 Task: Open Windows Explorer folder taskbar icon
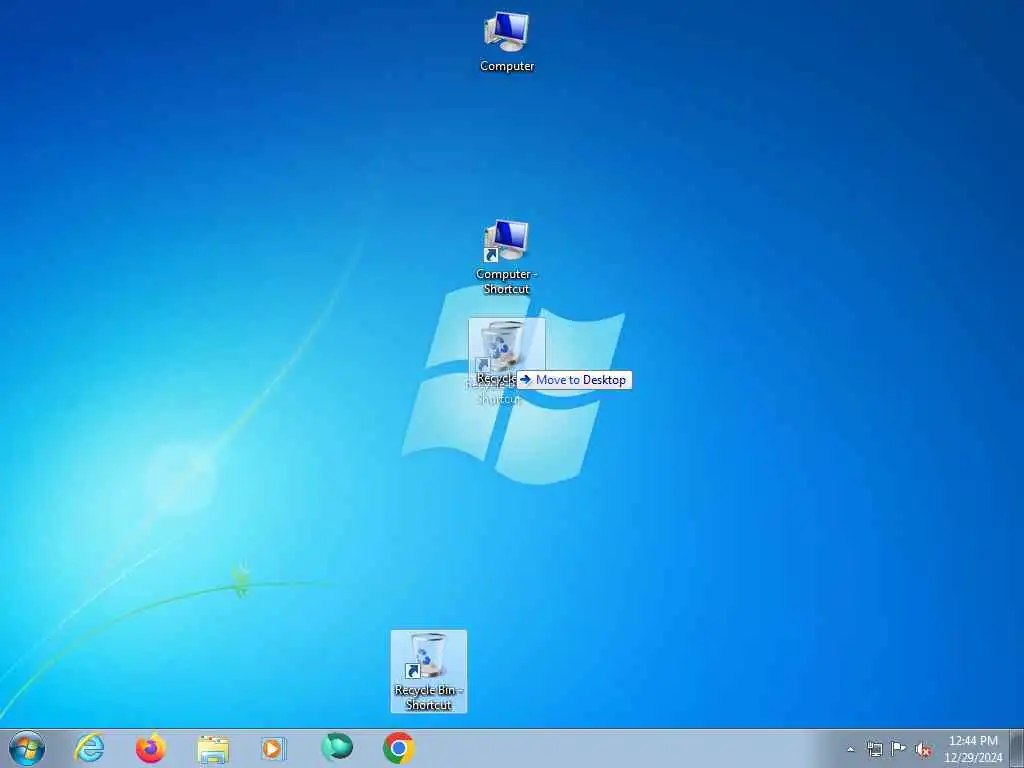coord(213,749)
